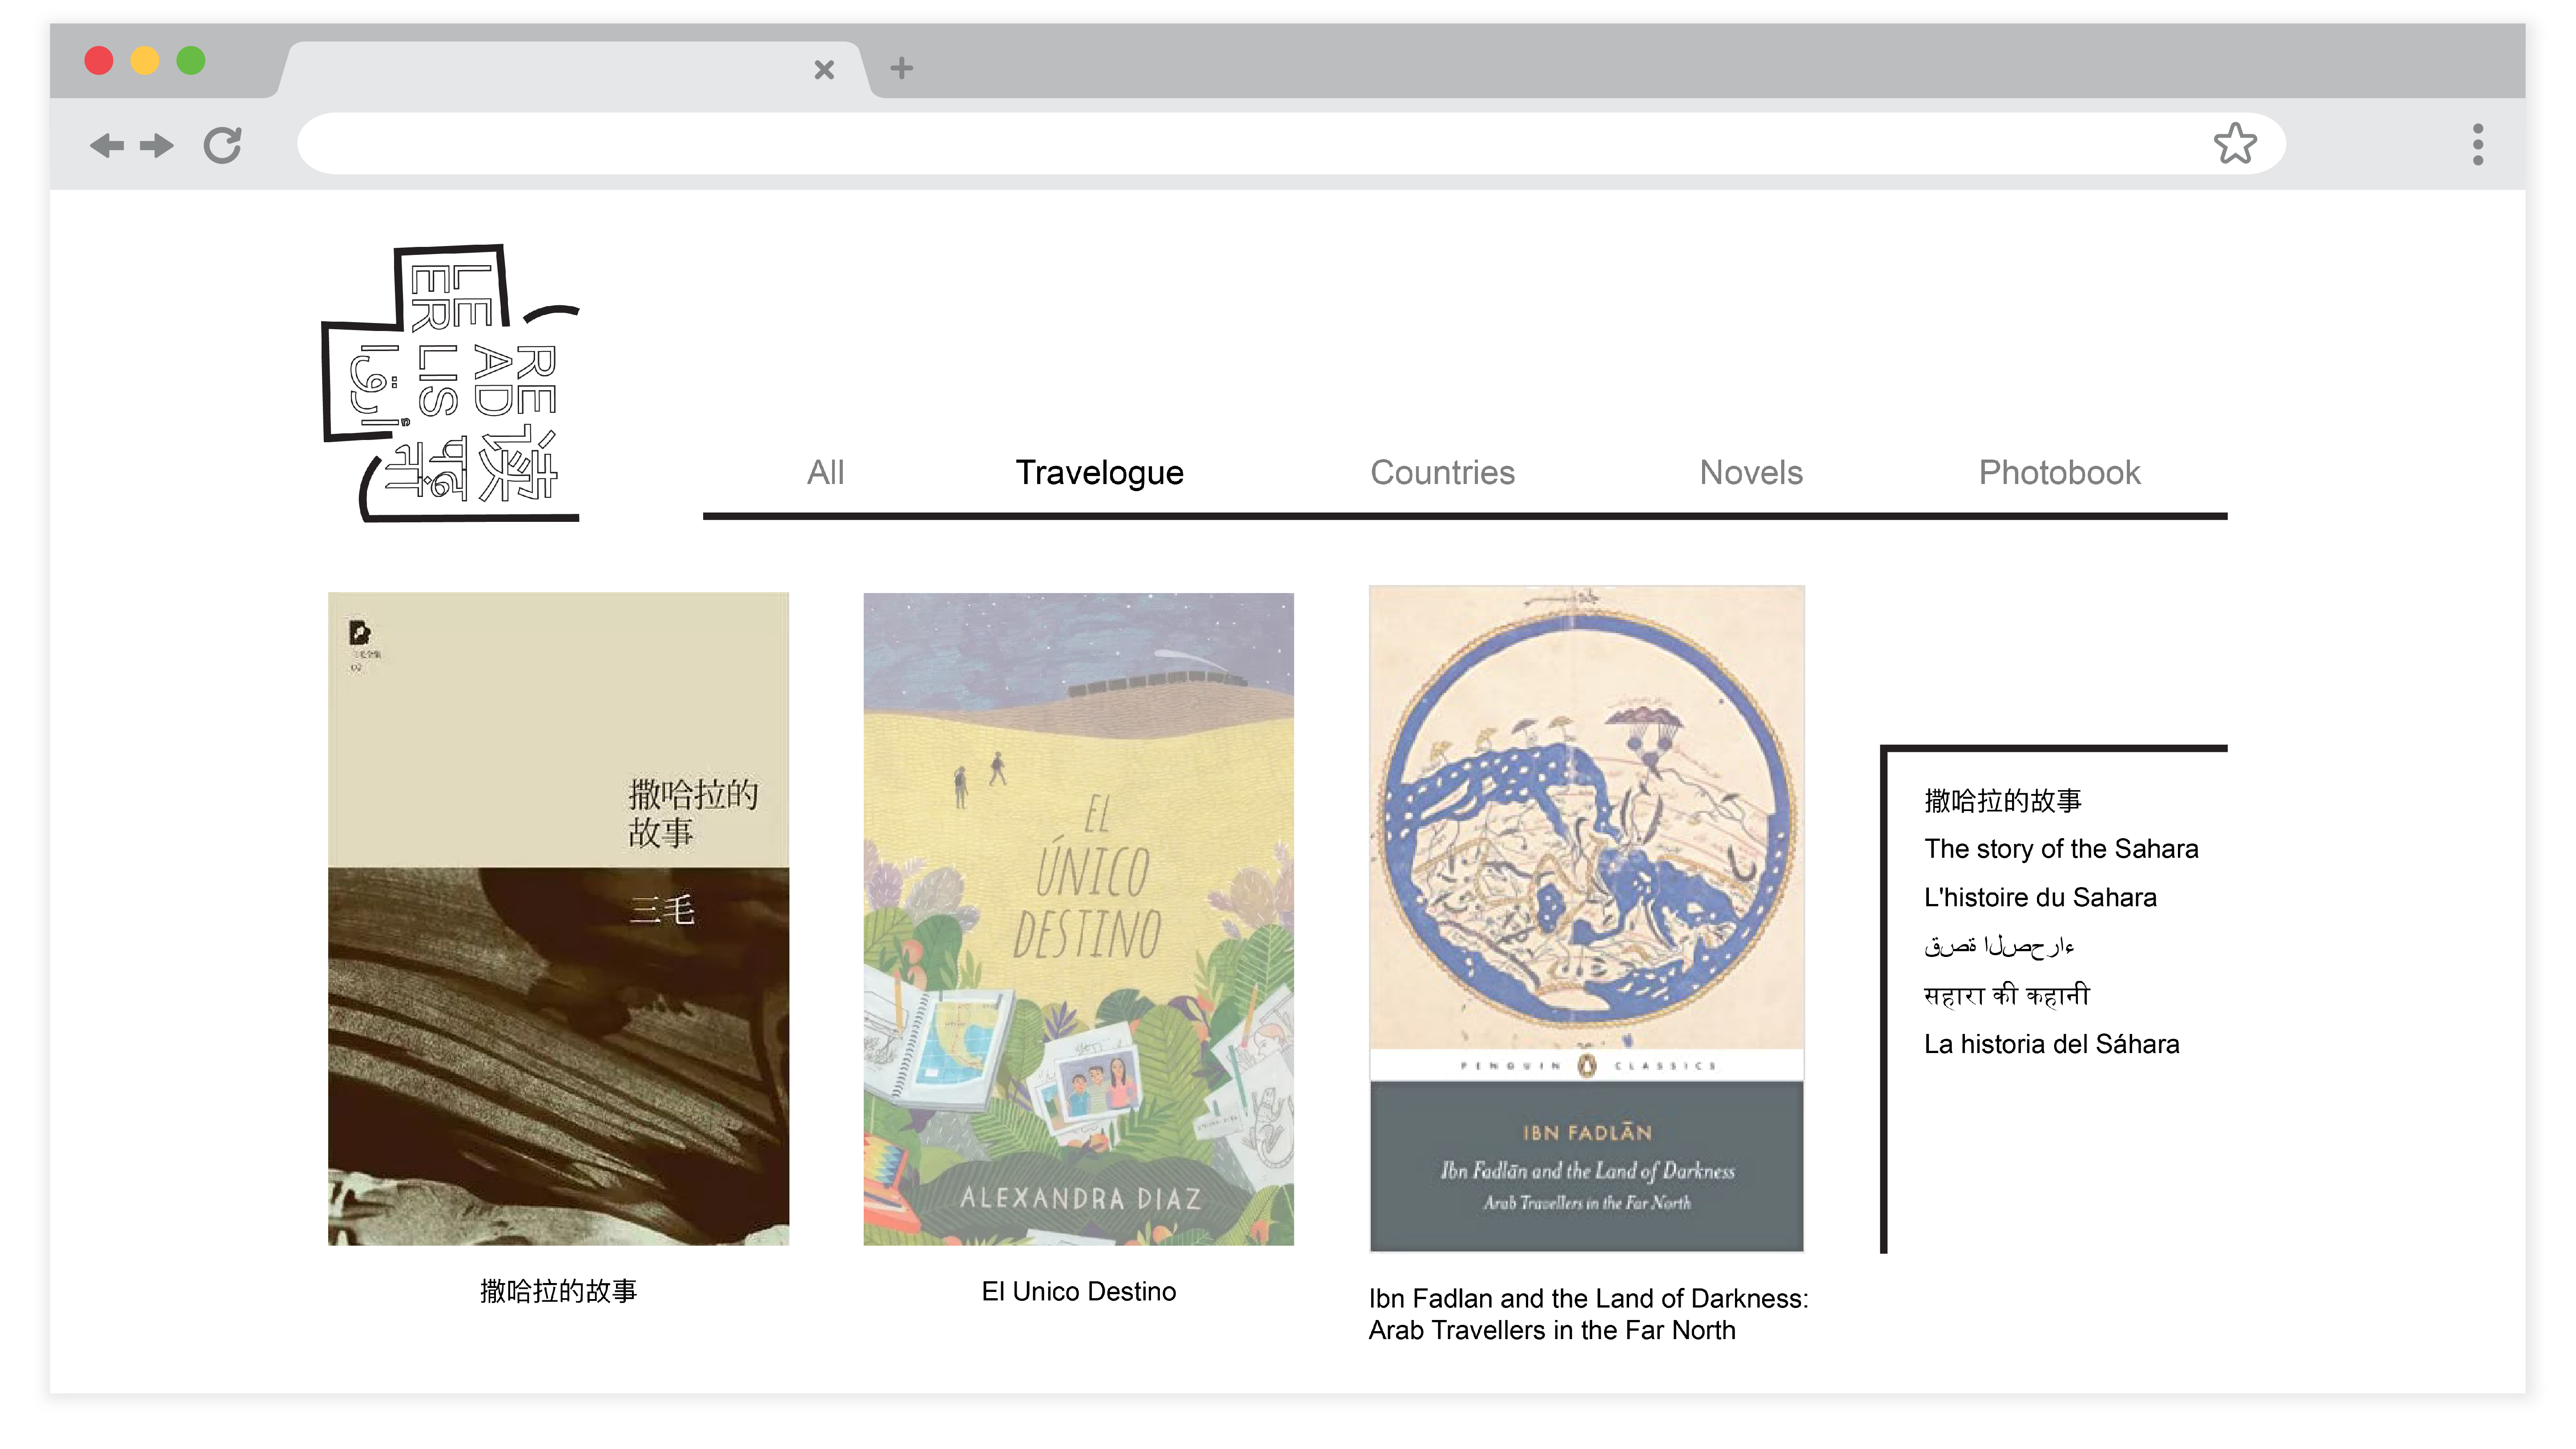Switch to the All tab

click(826, 472)
